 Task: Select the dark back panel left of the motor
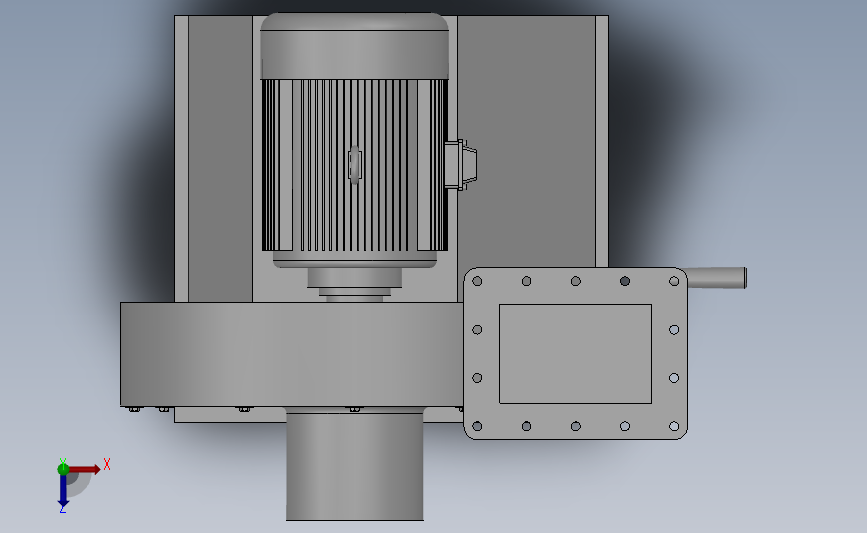[x=220, y=159]
